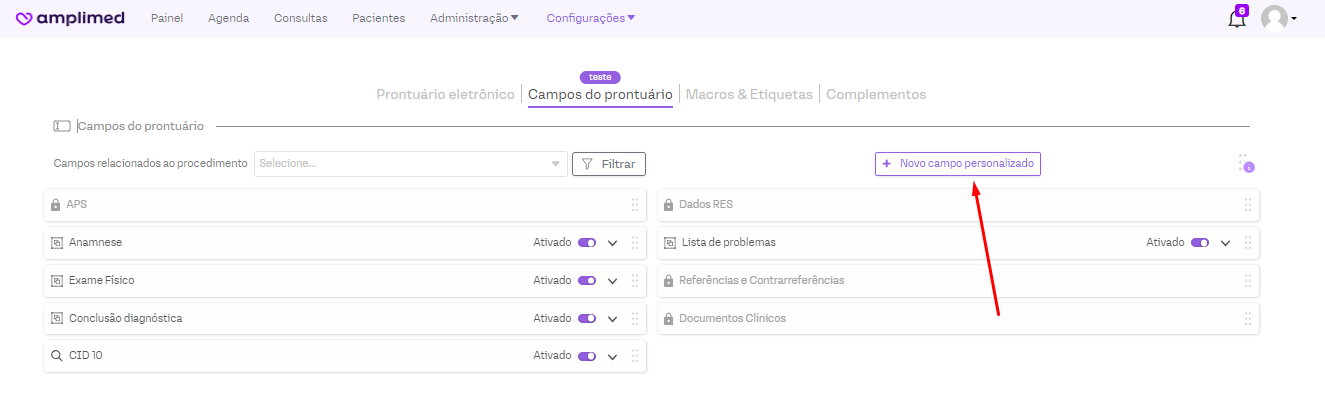Click the notifications bell icon
This screenshot has width=1325, height=400.
1237,19
